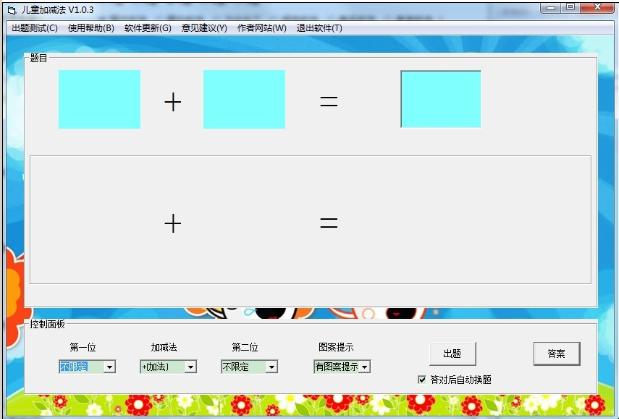
Task: Click the picture hint panel area
Action: (x=310, y=219)
